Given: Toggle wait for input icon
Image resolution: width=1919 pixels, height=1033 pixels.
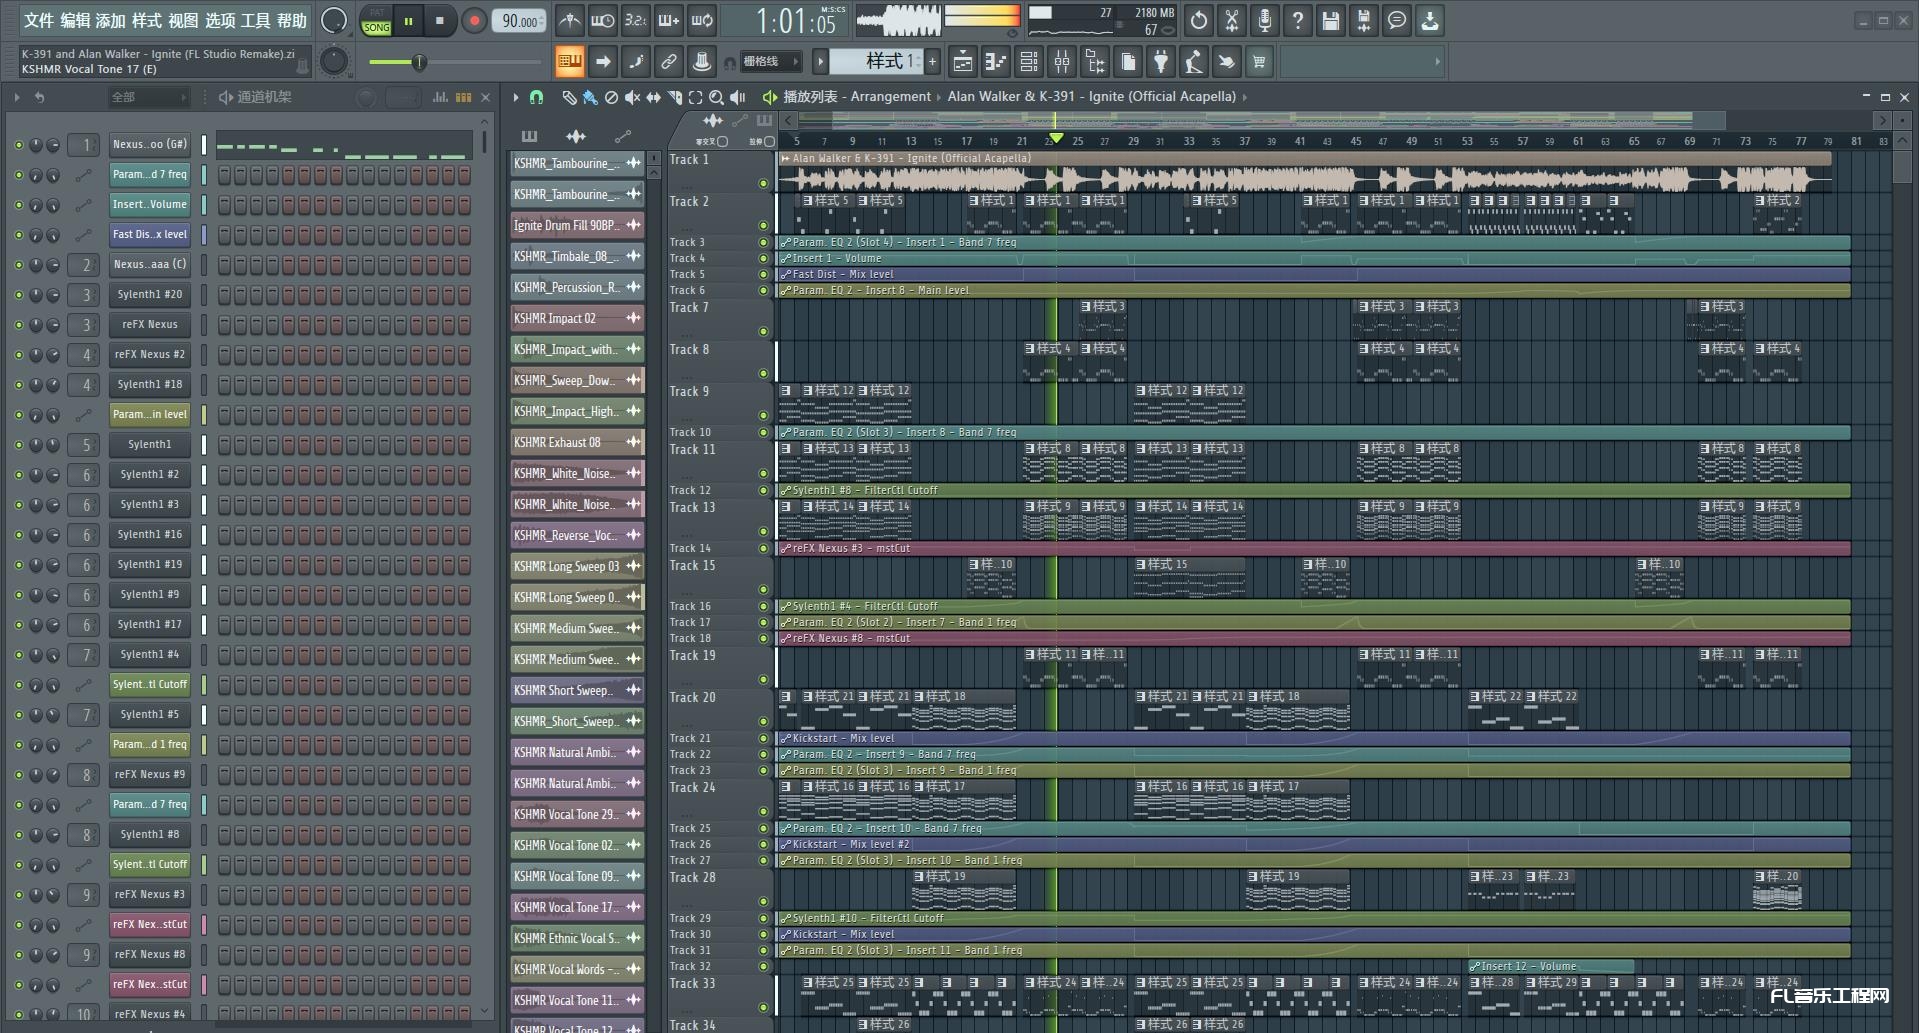Looking at the screenshot, I should point(602,20).
